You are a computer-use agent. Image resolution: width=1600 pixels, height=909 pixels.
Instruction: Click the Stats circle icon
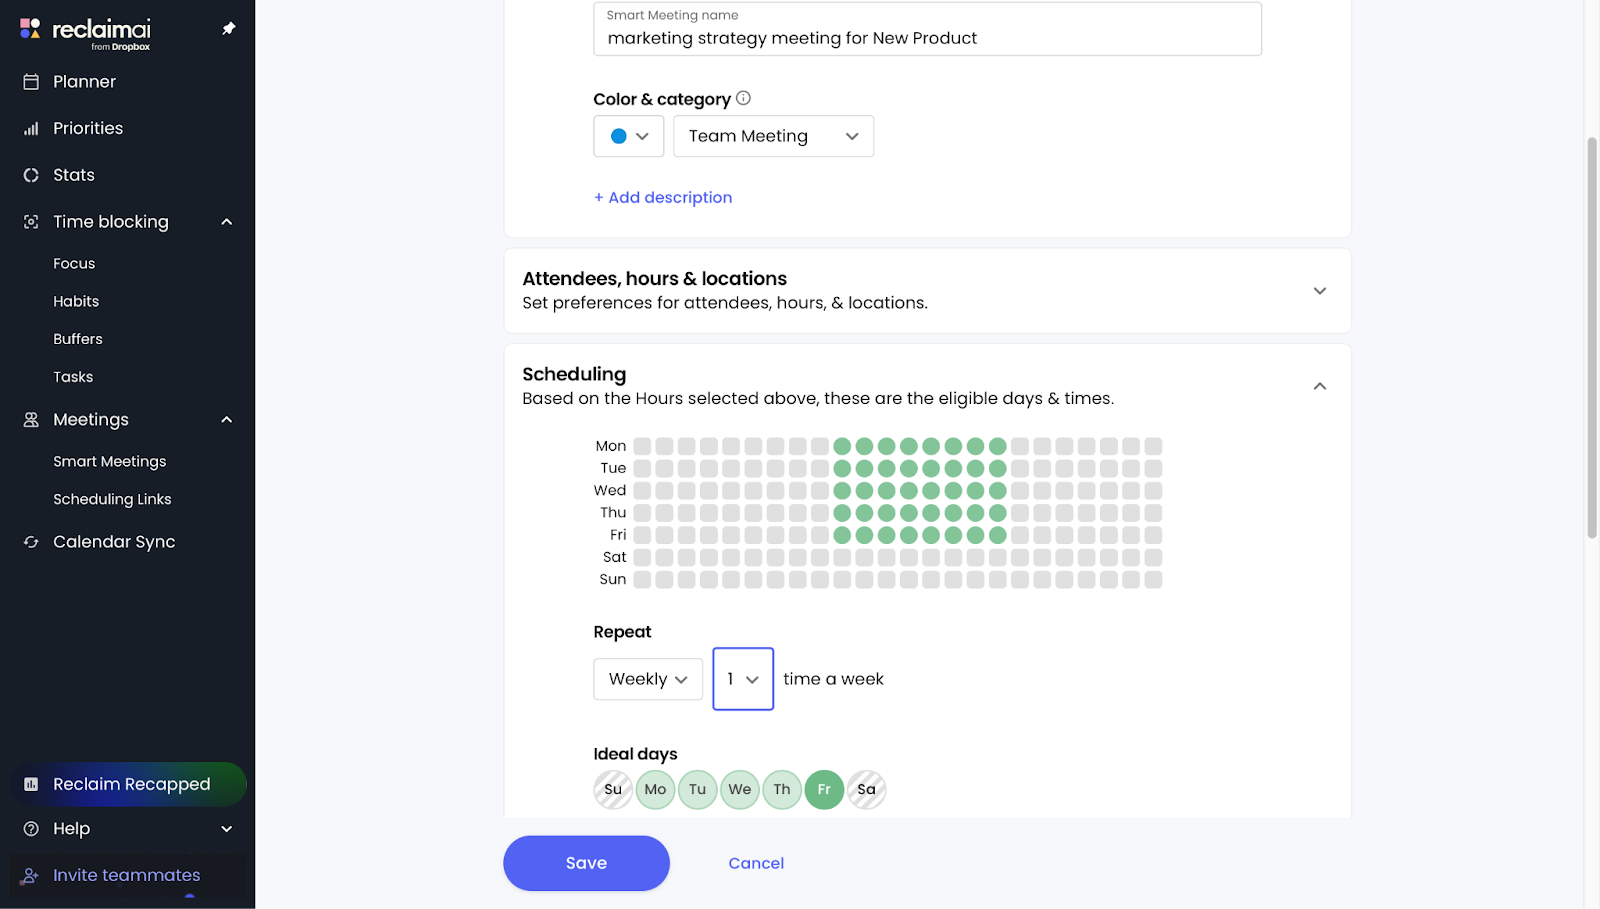coord(31,175)
